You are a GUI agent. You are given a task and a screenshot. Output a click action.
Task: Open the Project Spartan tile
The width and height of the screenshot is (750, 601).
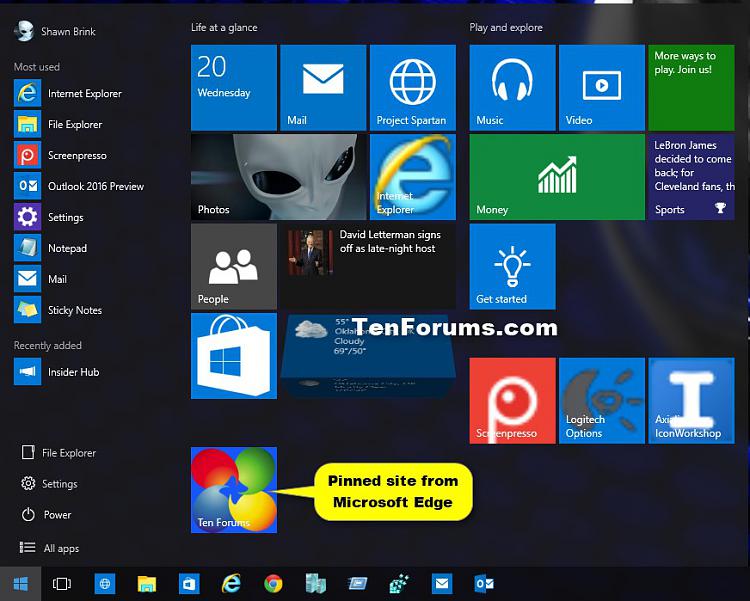point(412,87)
